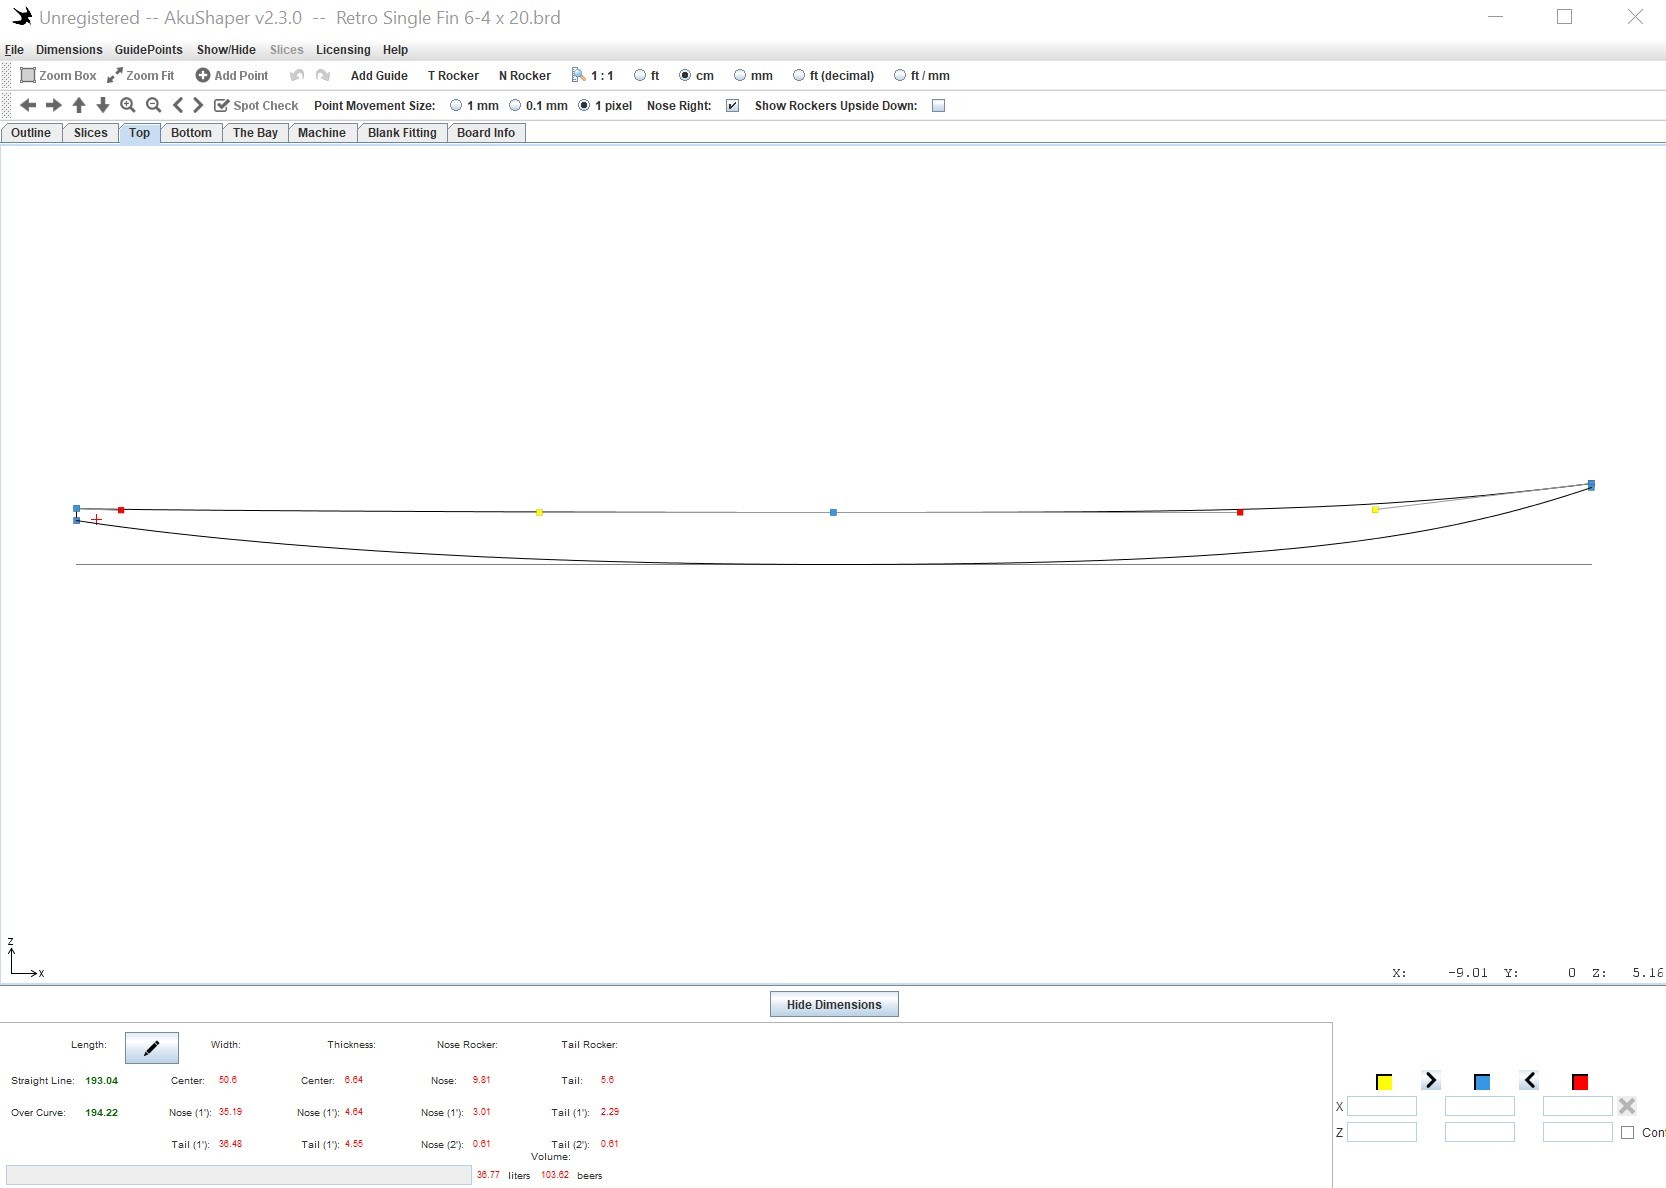The width and height of the screenshot is (1666, 1188).
Task: Click the yellow handle X coordinate field
Action: 1382,1106
